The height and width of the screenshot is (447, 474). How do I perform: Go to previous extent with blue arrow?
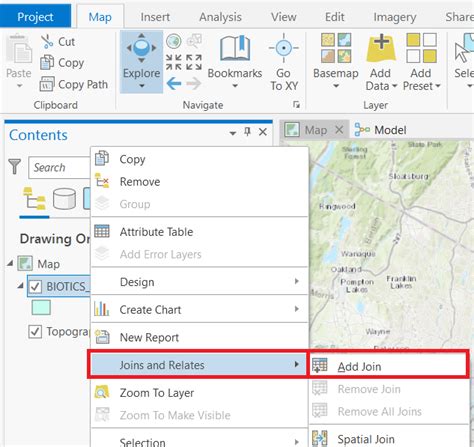[174, 84]
